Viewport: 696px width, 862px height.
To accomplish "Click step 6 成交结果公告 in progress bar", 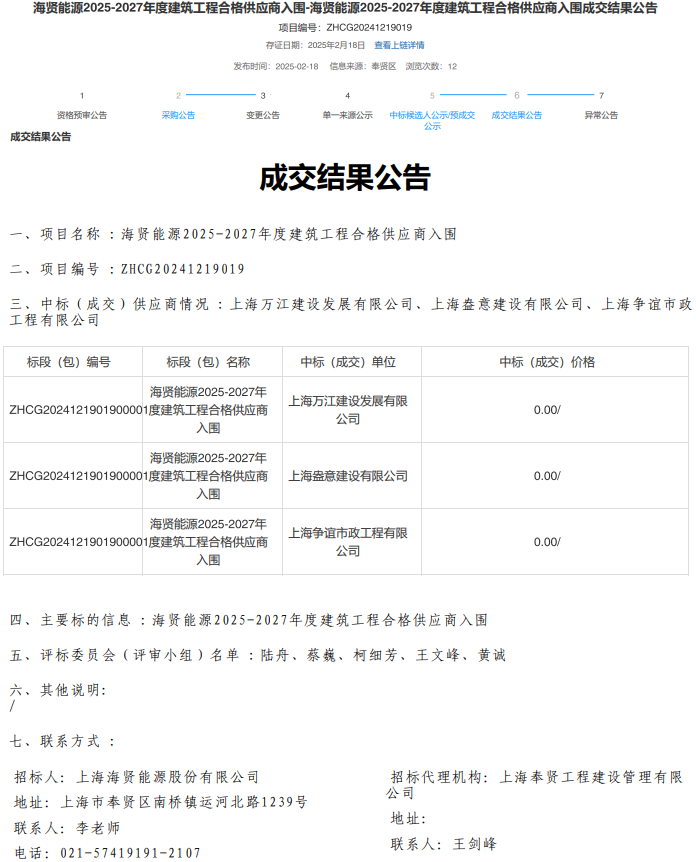I will 516,115.
